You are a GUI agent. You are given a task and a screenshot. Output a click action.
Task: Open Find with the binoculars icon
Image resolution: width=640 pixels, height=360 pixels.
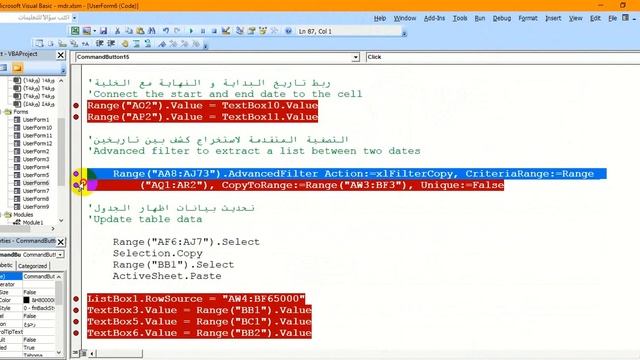(151, 31)
